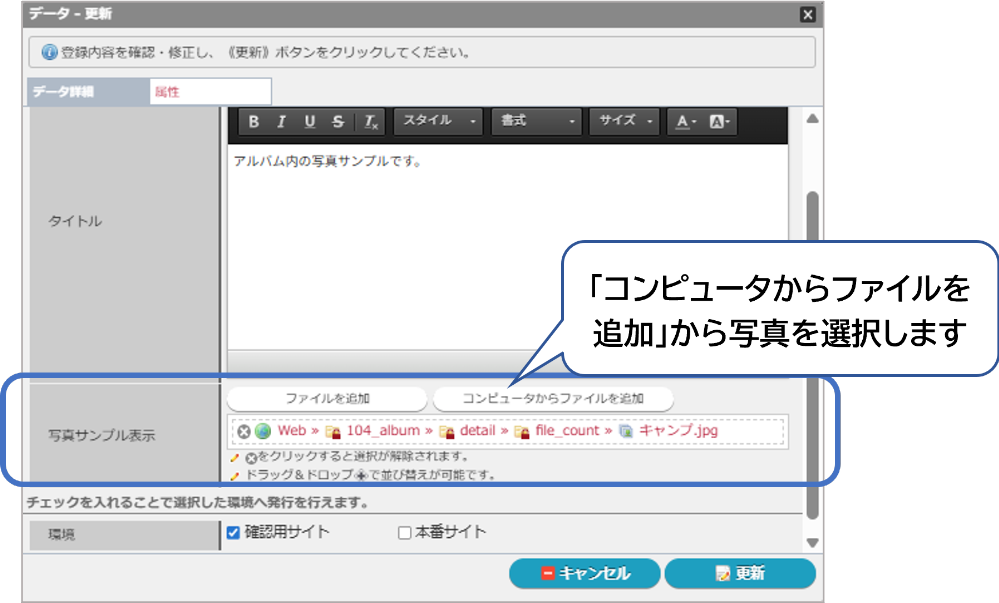The width and height of the screenshot is (999, 603).
Task: Open the background color picker
Action: 721,122
